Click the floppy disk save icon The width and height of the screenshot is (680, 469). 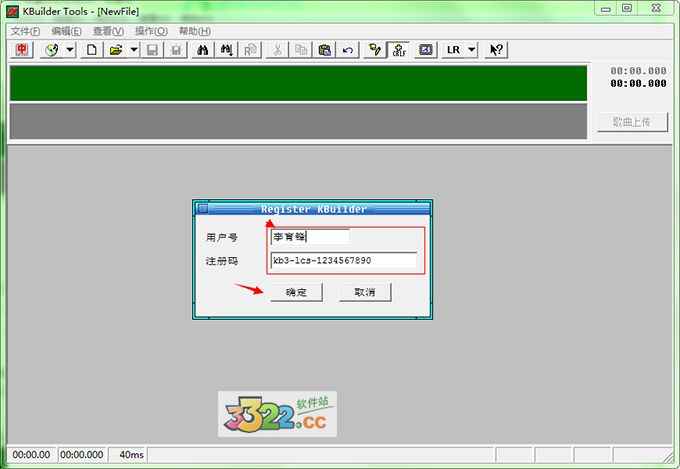click(152, 50)
